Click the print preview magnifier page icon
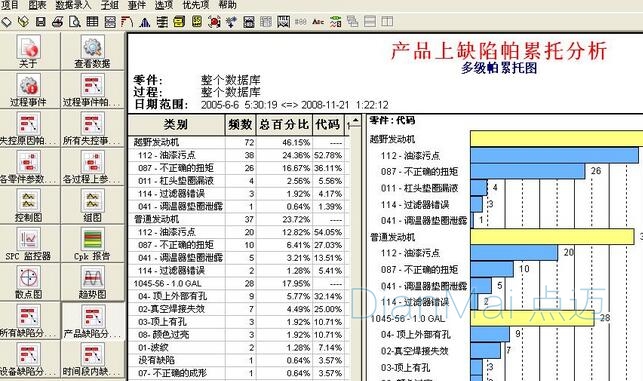643x381 pixels. coord(75,21)
